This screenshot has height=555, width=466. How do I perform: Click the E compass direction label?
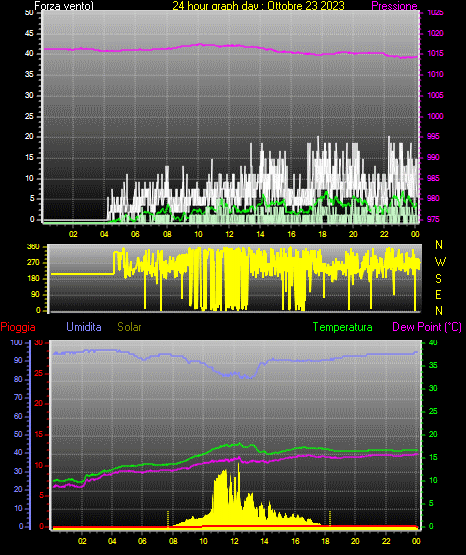pyautogui.click(x=438, y=294)
